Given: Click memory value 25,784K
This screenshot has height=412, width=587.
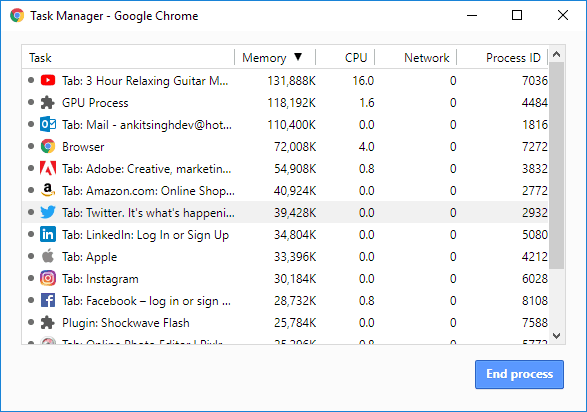Looking at the screenshot, I should pos(295,323).
